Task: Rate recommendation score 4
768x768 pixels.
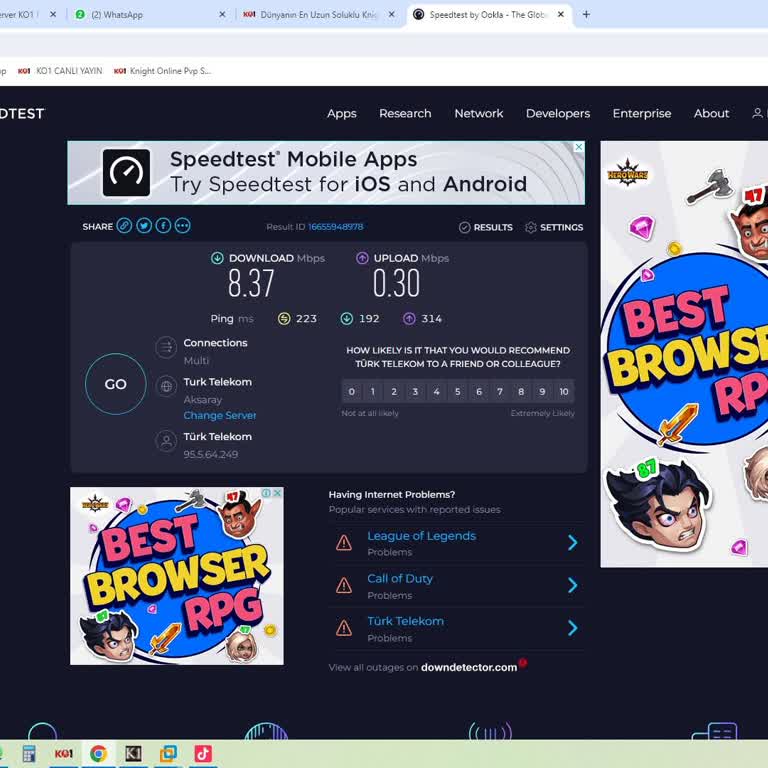Action: tap(436, 391)
